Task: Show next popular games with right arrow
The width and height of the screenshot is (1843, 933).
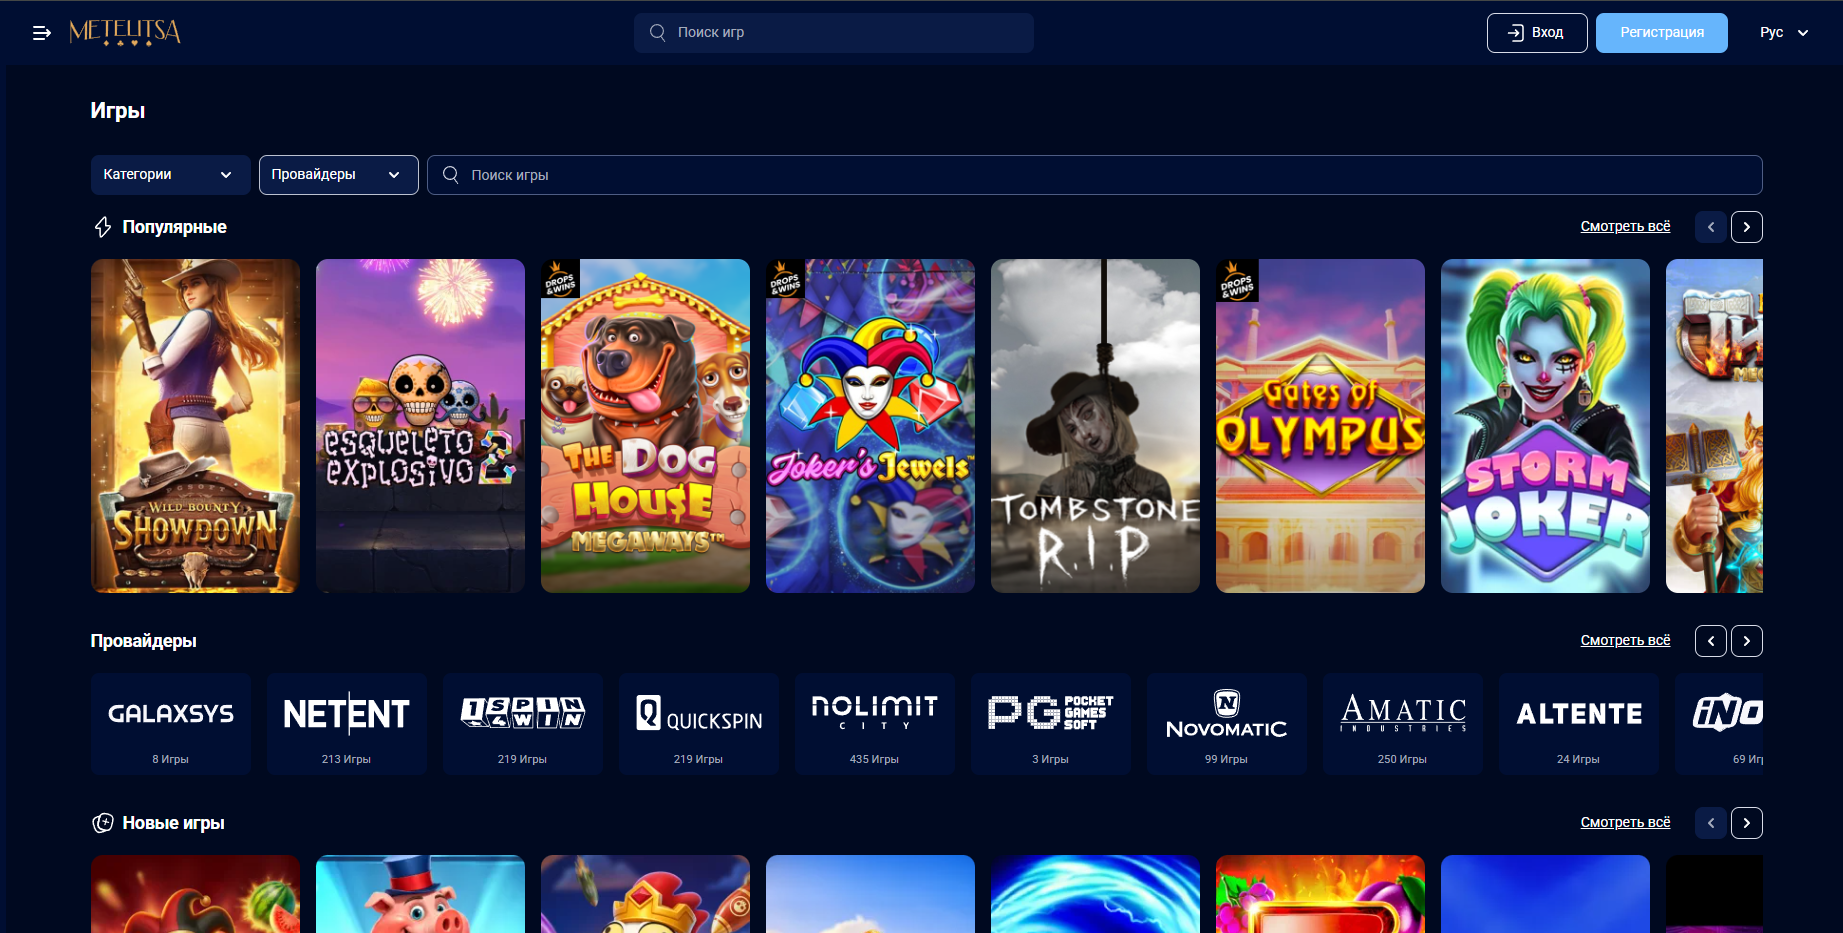Action: click(1747, 227)
